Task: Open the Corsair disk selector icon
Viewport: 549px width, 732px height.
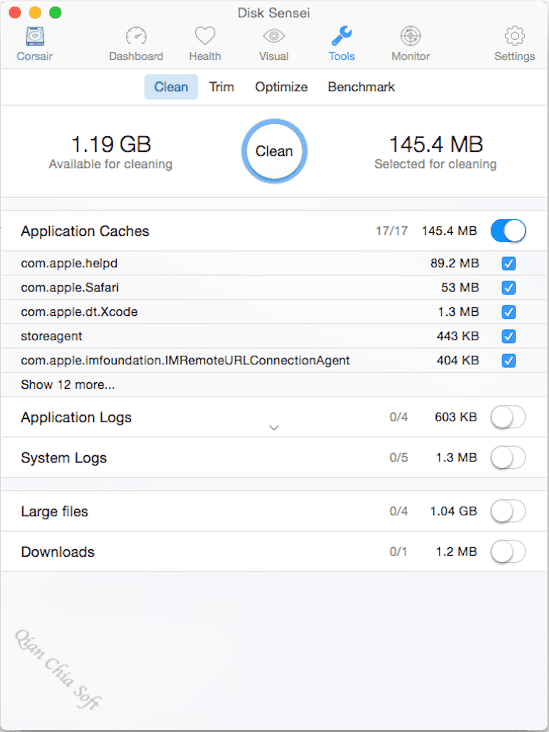Action: 35,36
